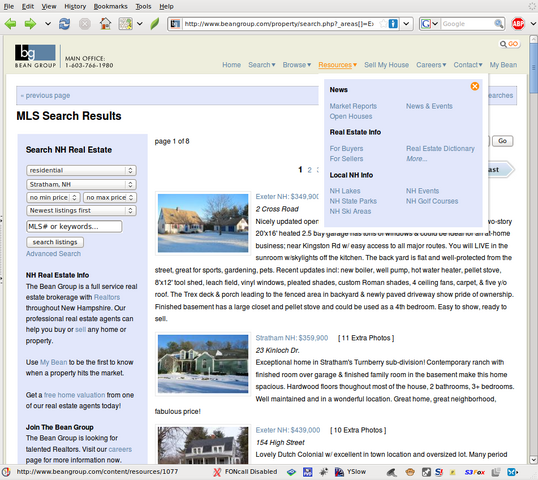Screen dimensions: 538x480
Task: Open the Adblock Plus ABP icon
Action: point(518,24)
